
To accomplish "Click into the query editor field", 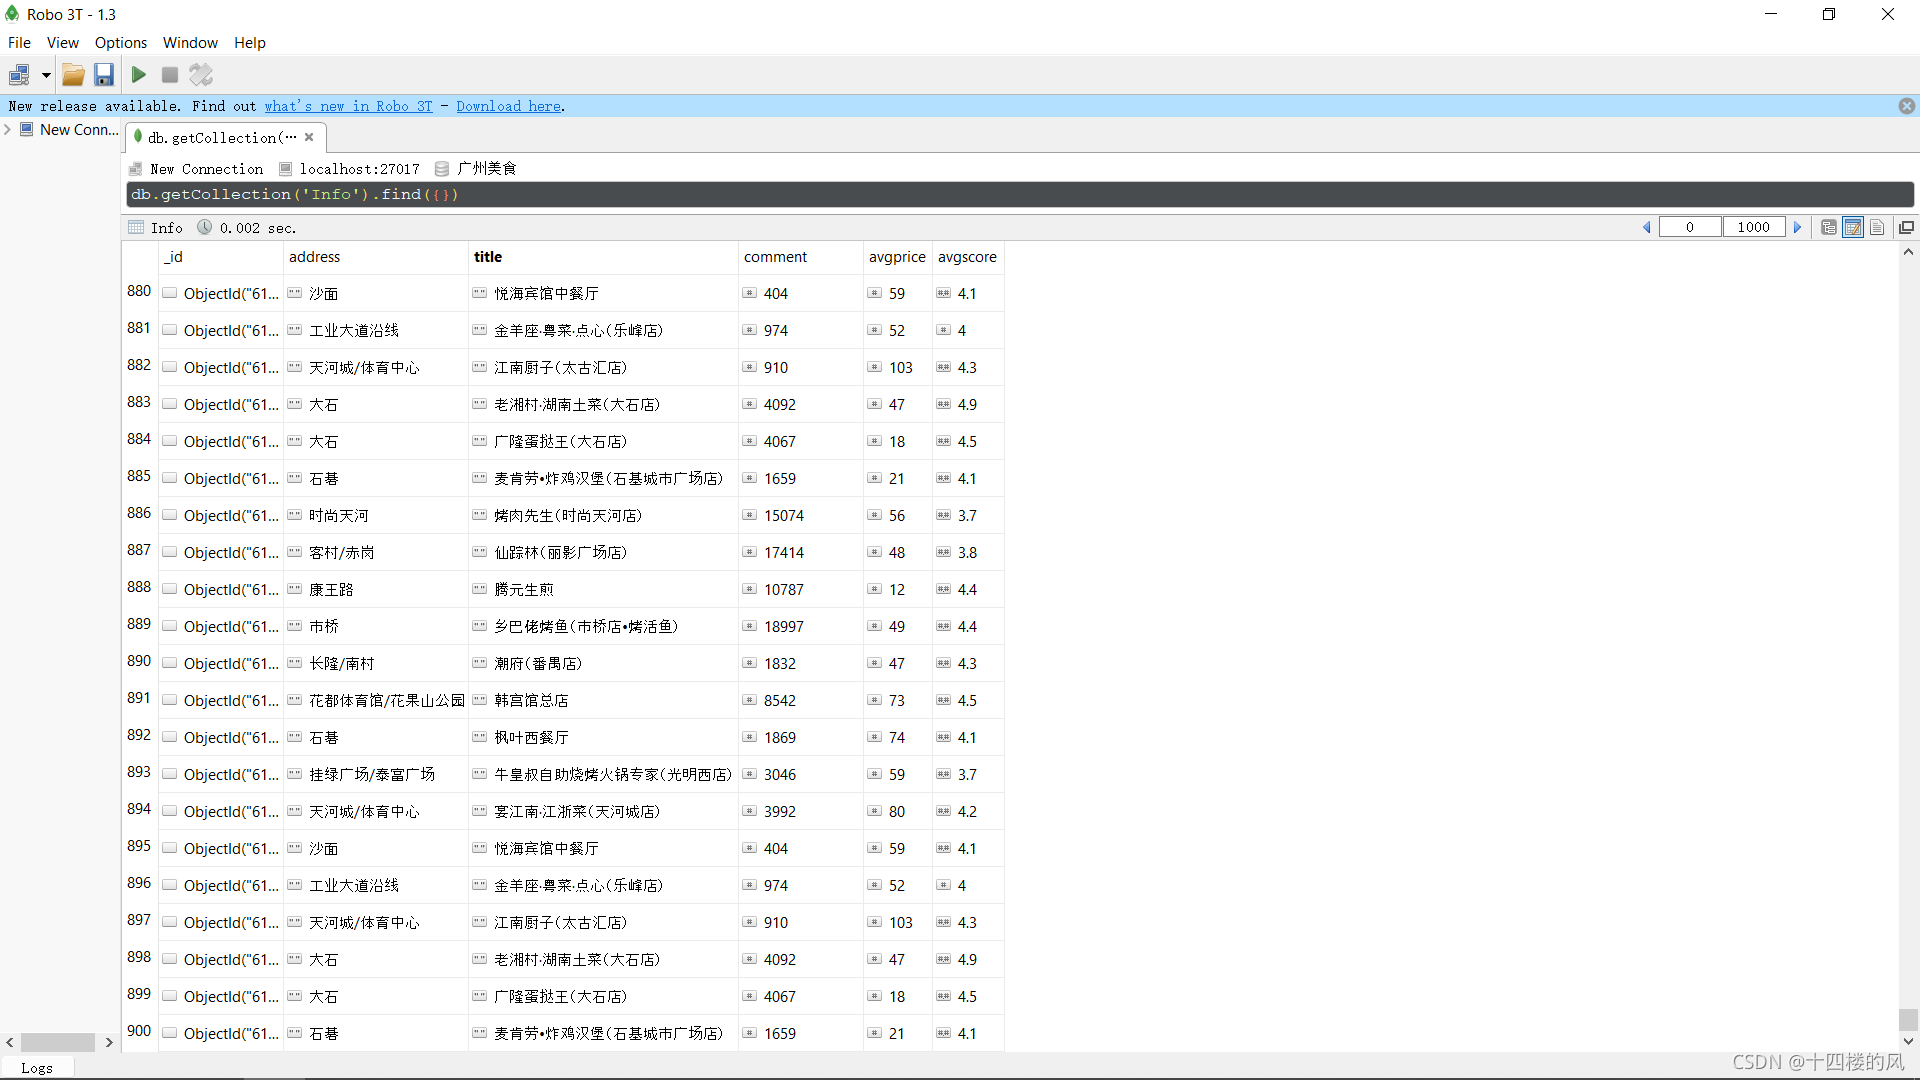I will (1020, 195).
